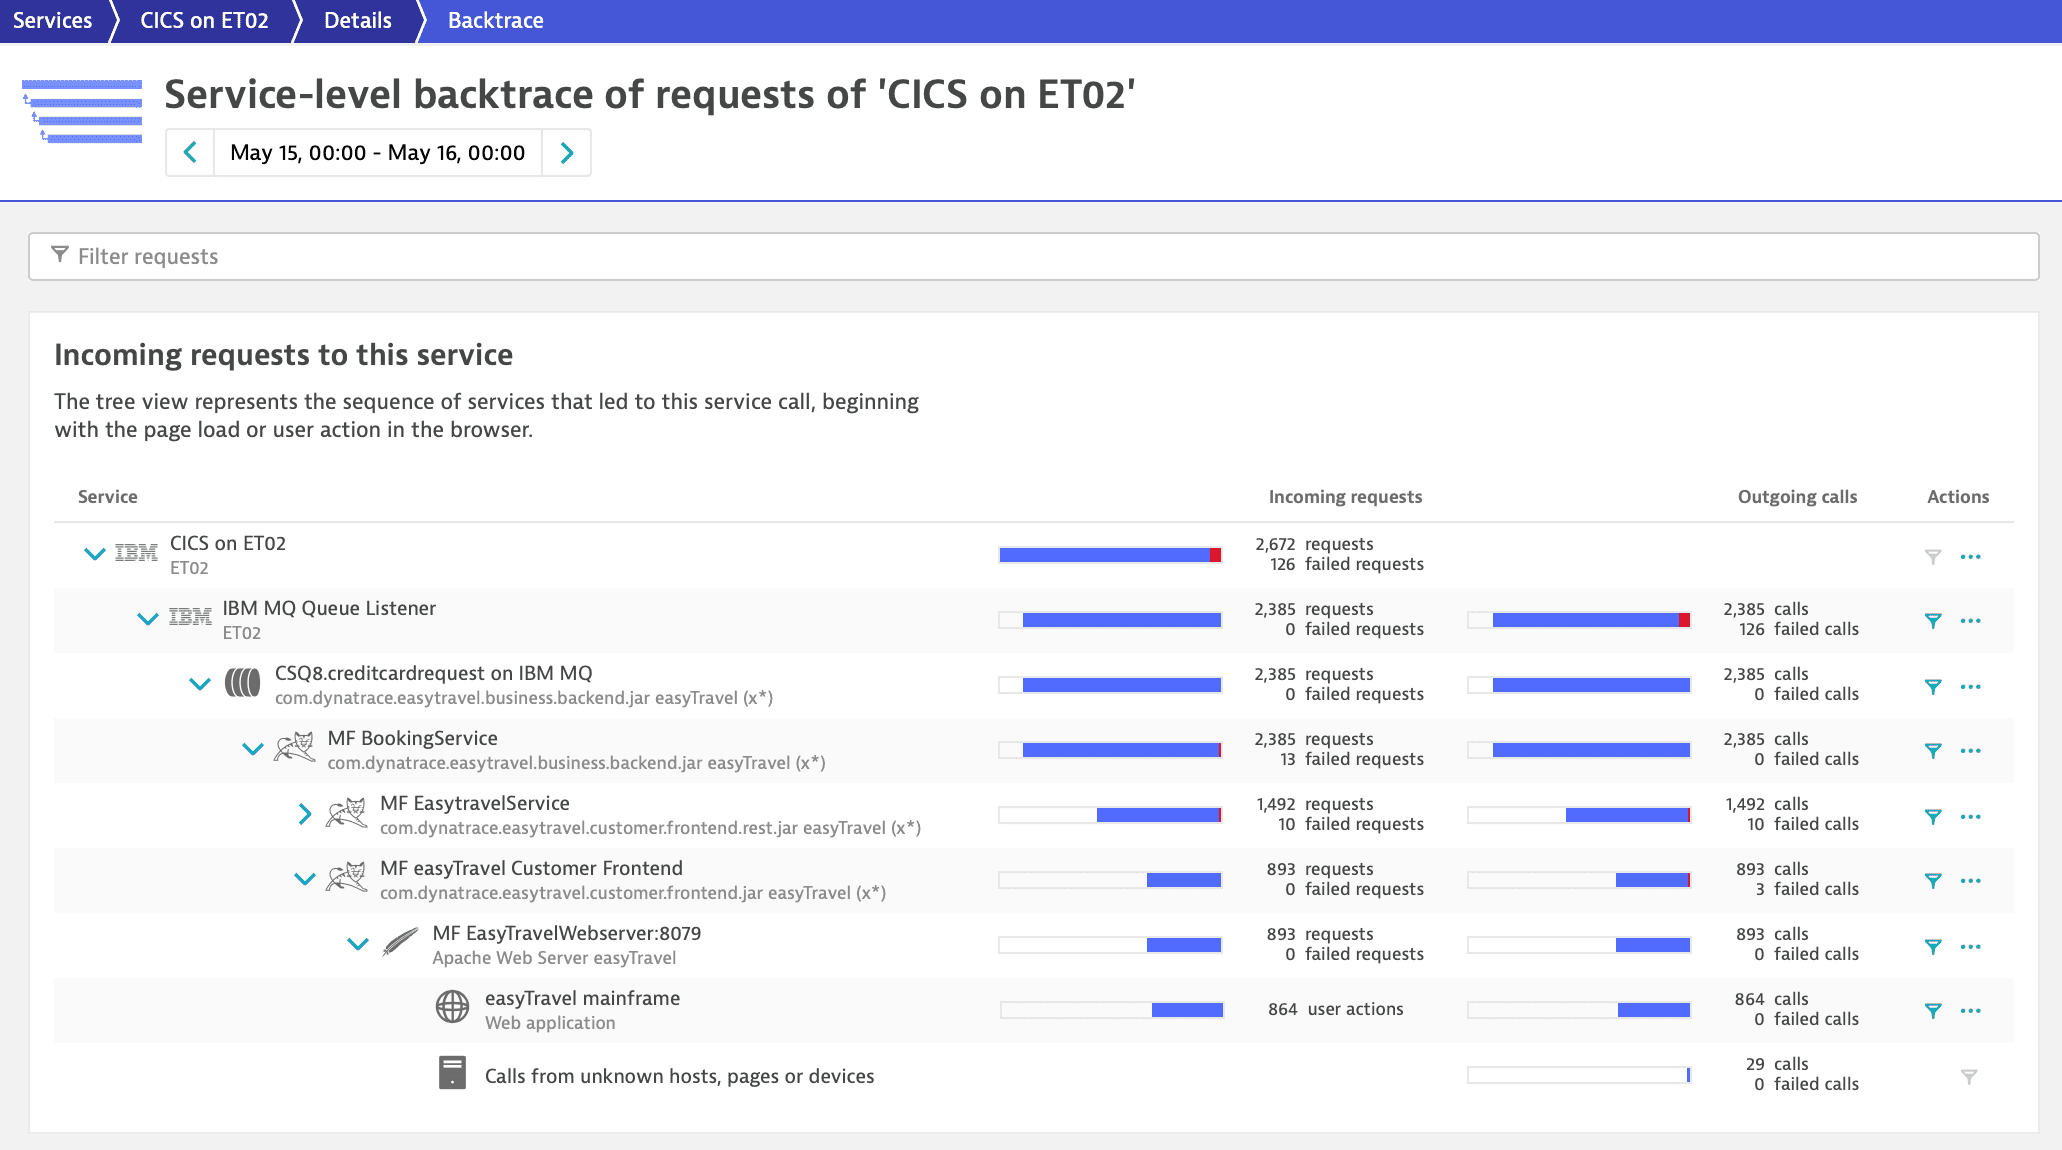Viewport: 2062px width, 1150px height.
Task: Open the Services breadcrumb
Action: (52, 21)
